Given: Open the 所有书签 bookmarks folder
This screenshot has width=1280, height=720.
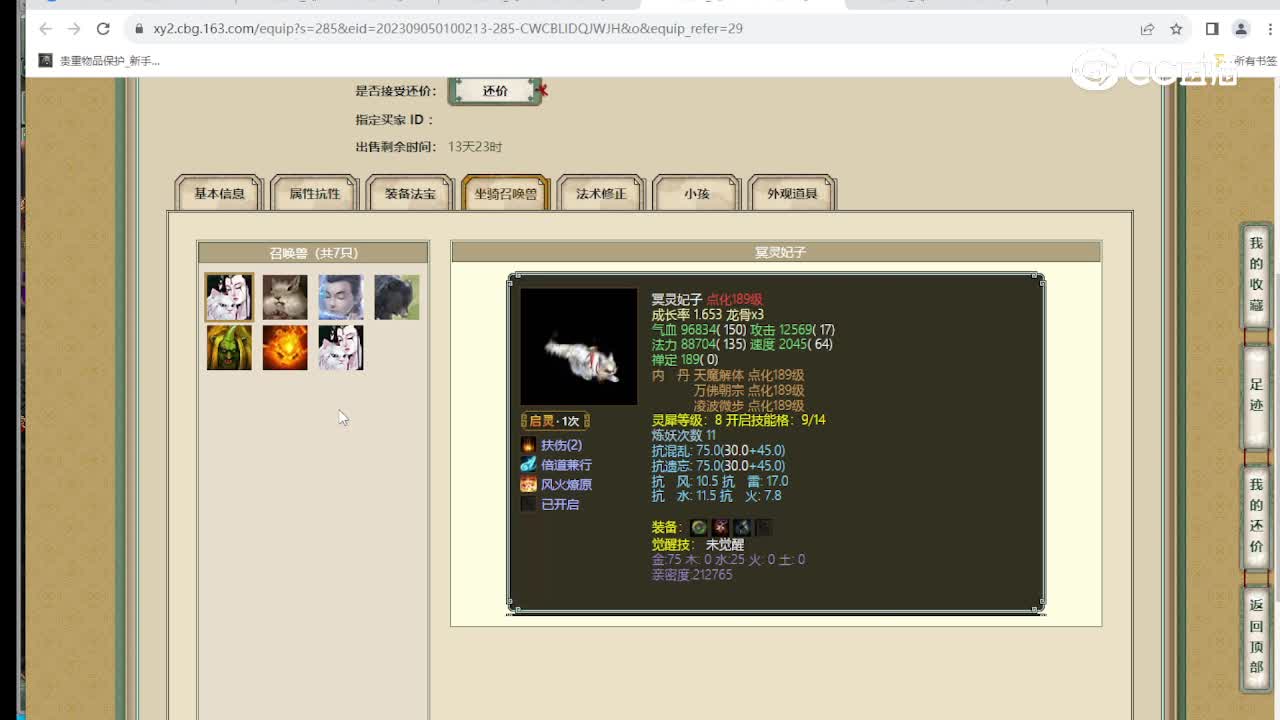Looking at the screenshot, I should [x=1247, y=61].
